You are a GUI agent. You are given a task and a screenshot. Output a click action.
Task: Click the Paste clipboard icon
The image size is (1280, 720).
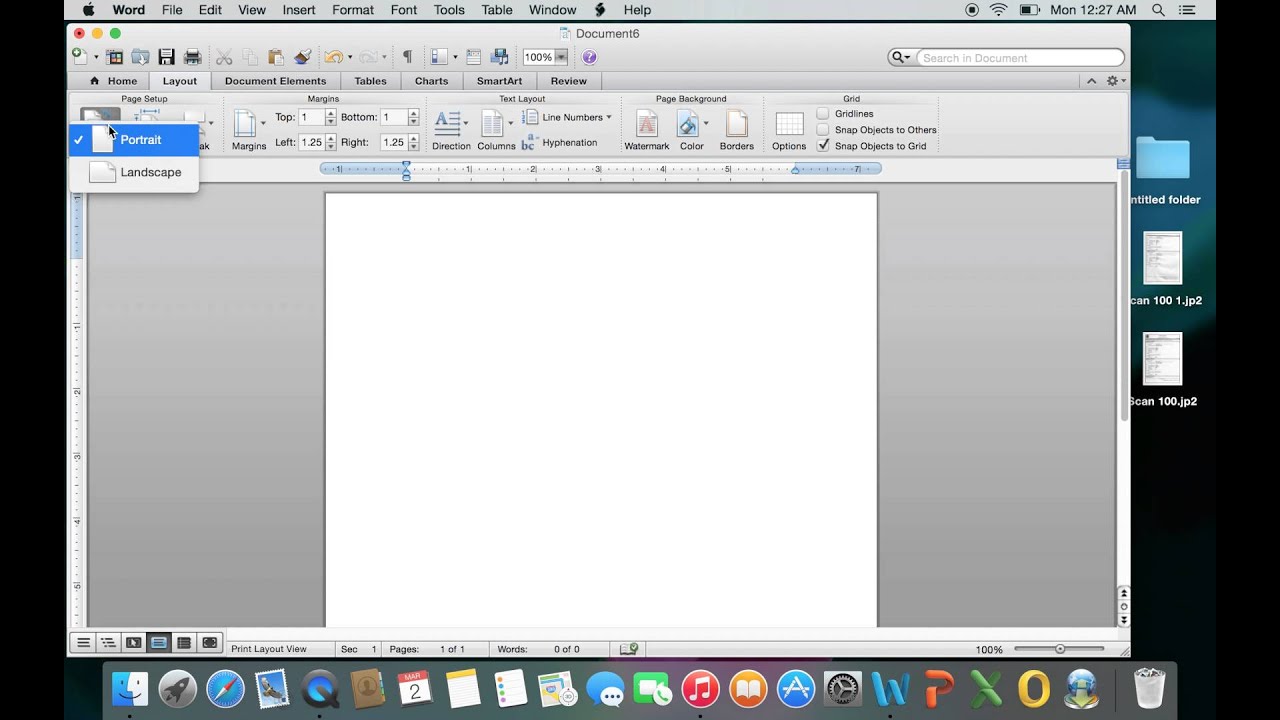coord(276,57)
